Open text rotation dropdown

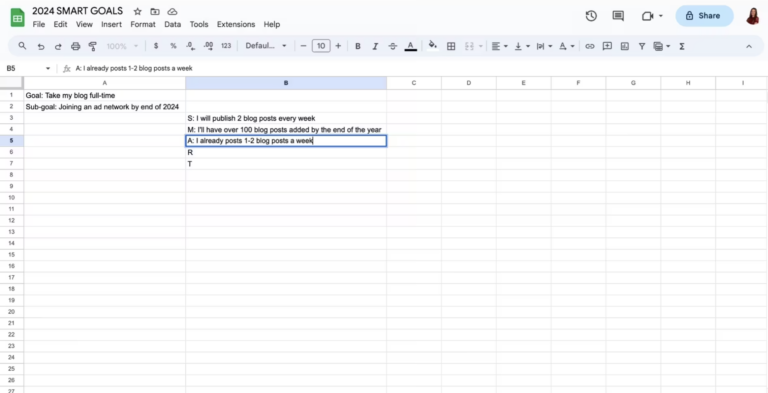tap(567, 46)
